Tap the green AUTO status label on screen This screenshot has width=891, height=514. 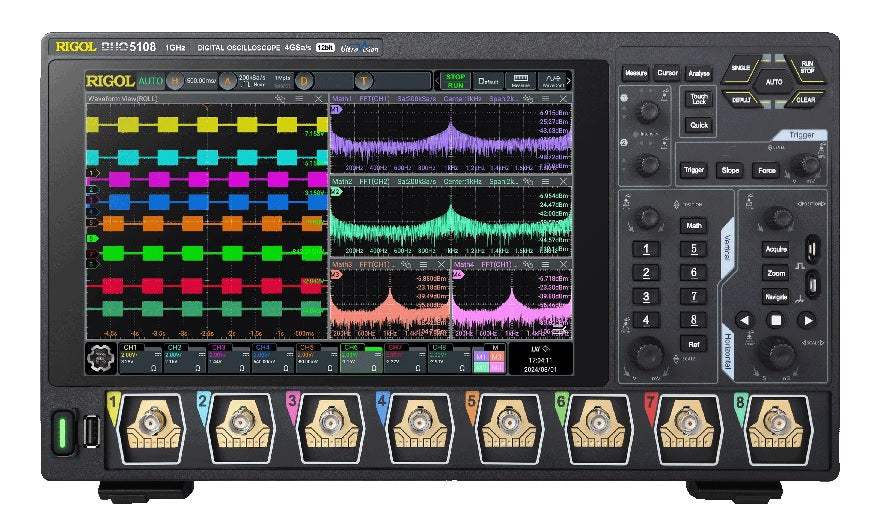[151, 81]
